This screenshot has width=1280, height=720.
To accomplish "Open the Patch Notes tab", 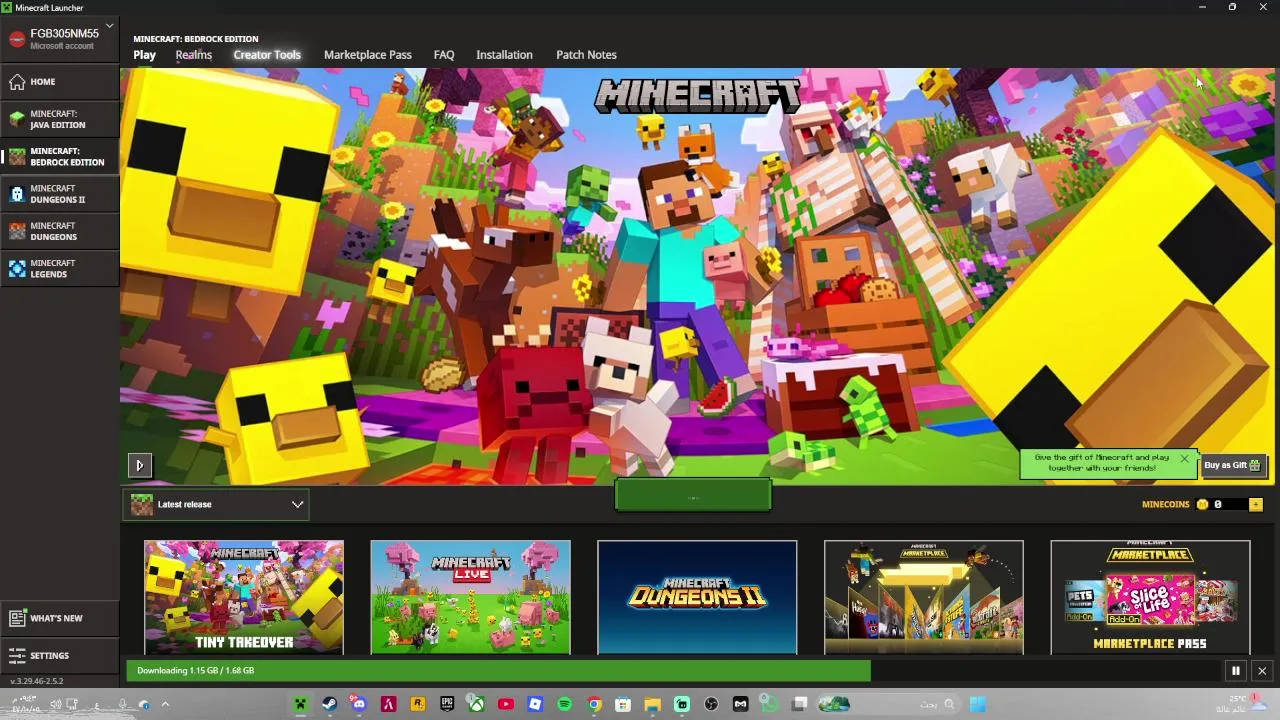I will point(586,55).
